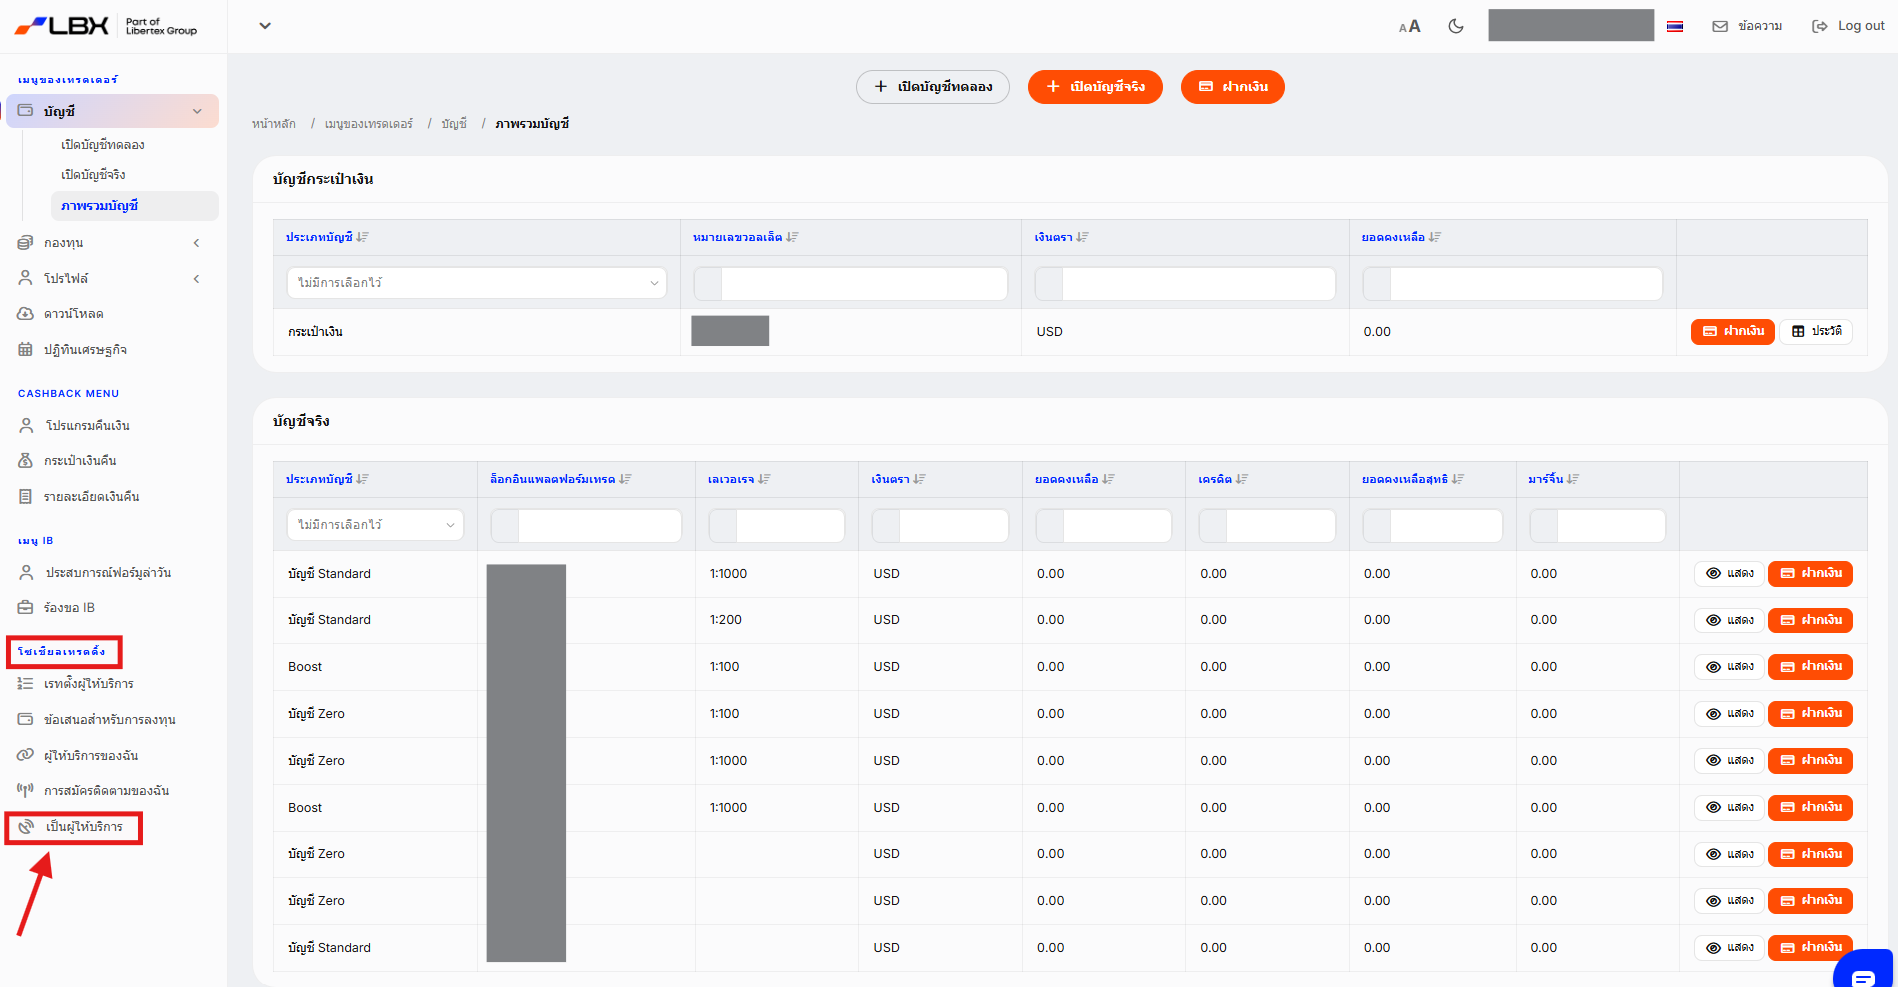Click the top เปิดบัญชีทดลอง outlined button
The height and width of the screenshot is (987, 1898).
[933, 87]
